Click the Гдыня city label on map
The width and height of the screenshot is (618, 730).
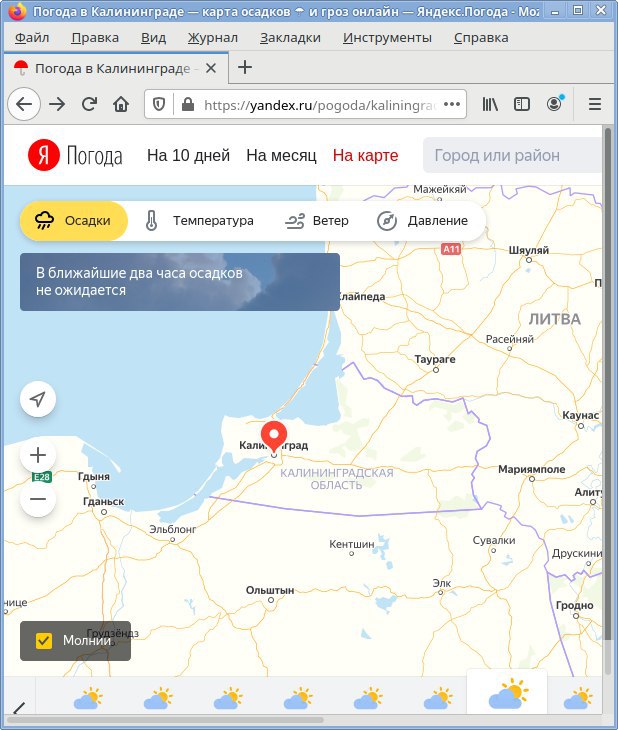[x=94, y=476]
